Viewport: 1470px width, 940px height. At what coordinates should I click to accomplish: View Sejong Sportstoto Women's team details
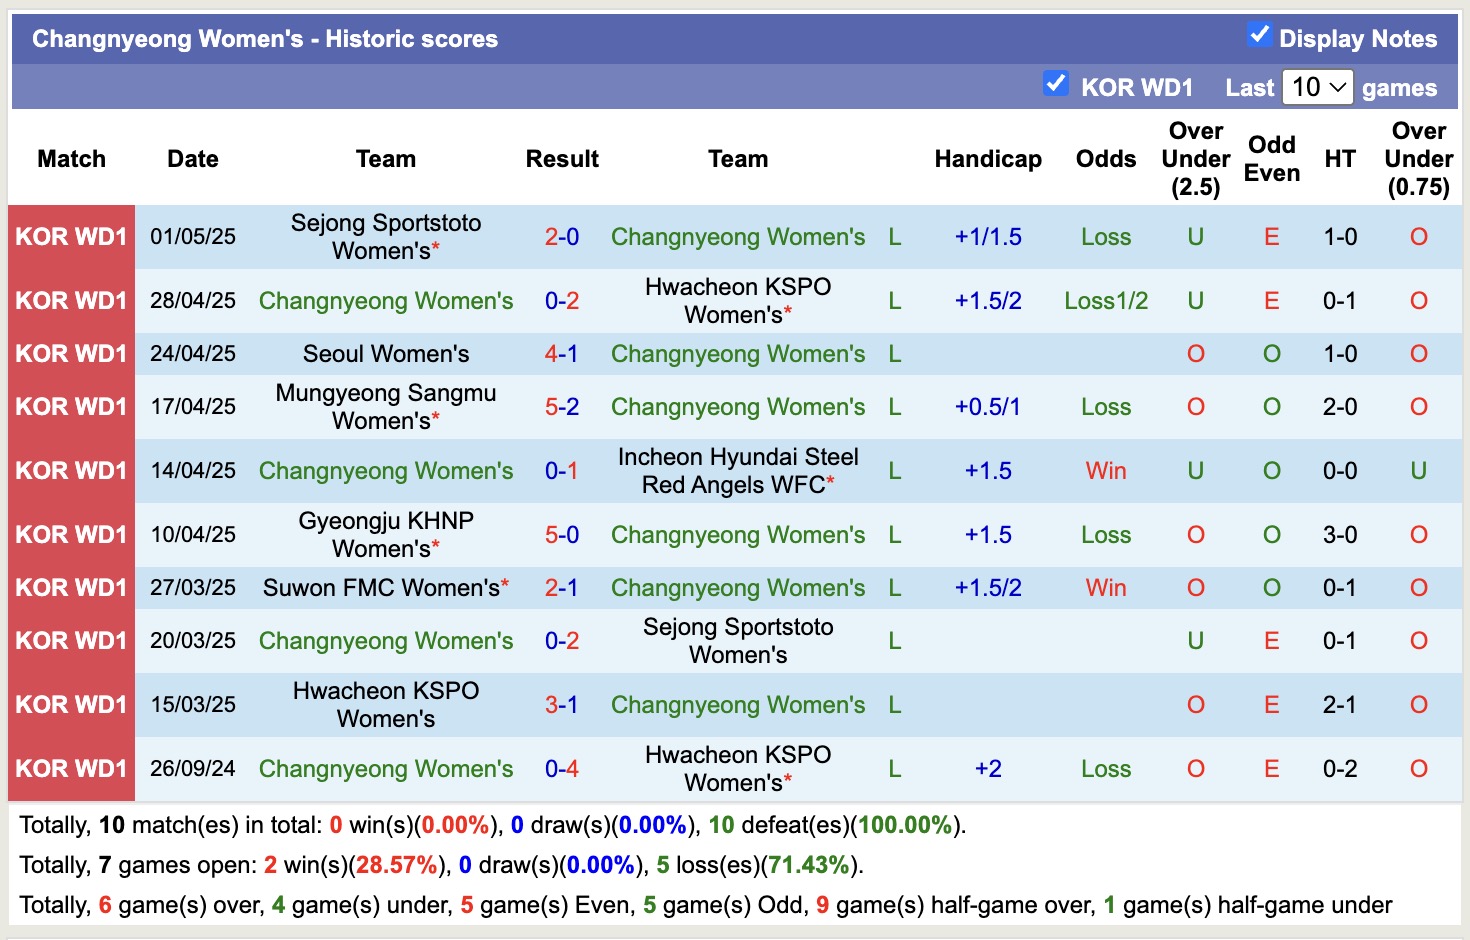click(386, 237)
